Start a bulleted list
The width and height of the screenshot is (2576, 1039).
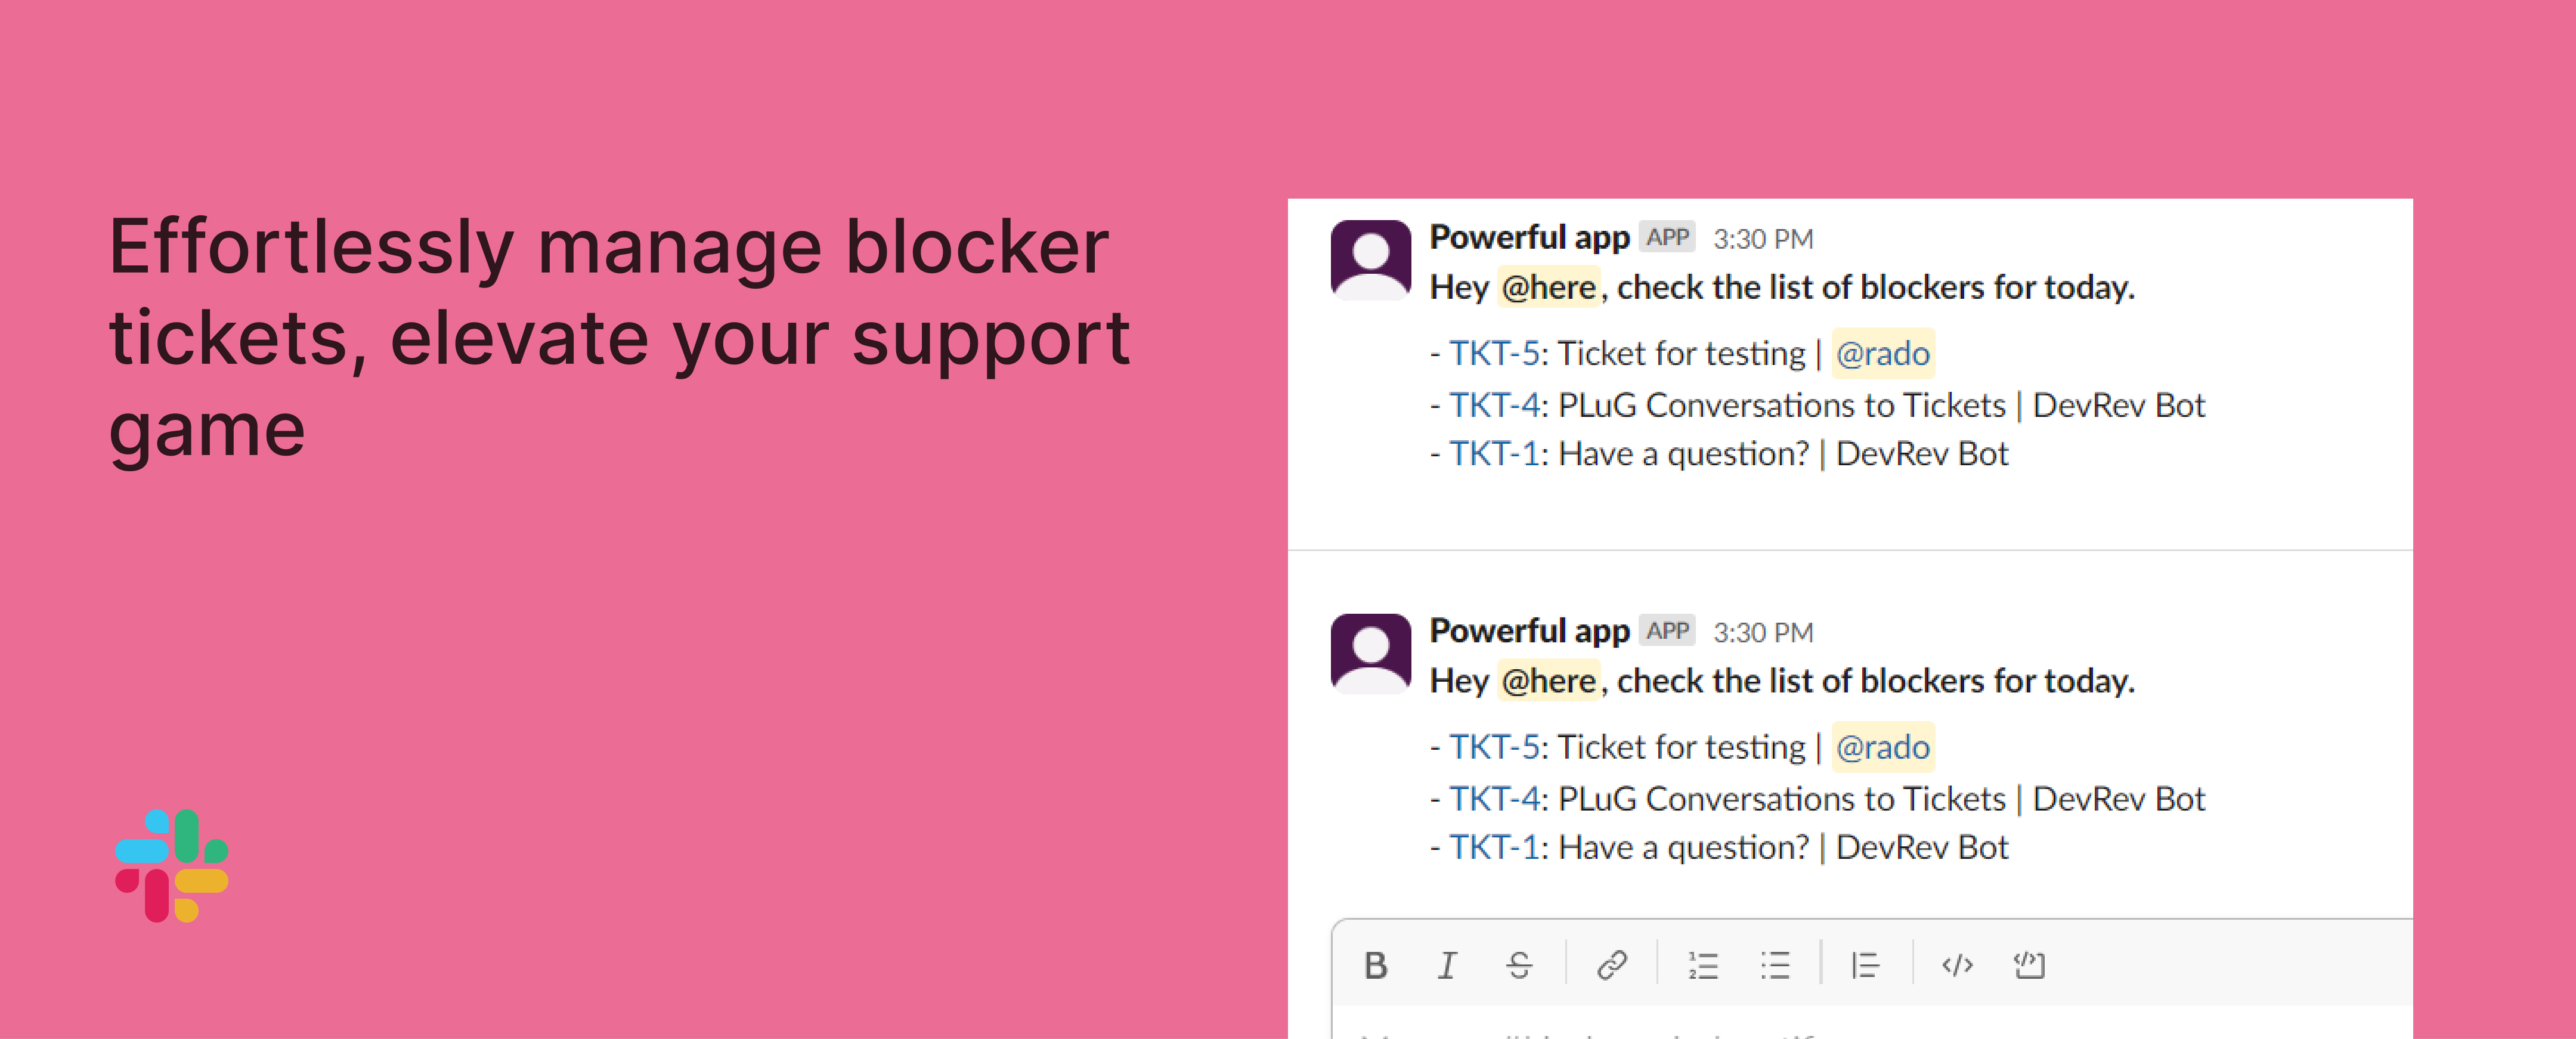point(1775,965)
